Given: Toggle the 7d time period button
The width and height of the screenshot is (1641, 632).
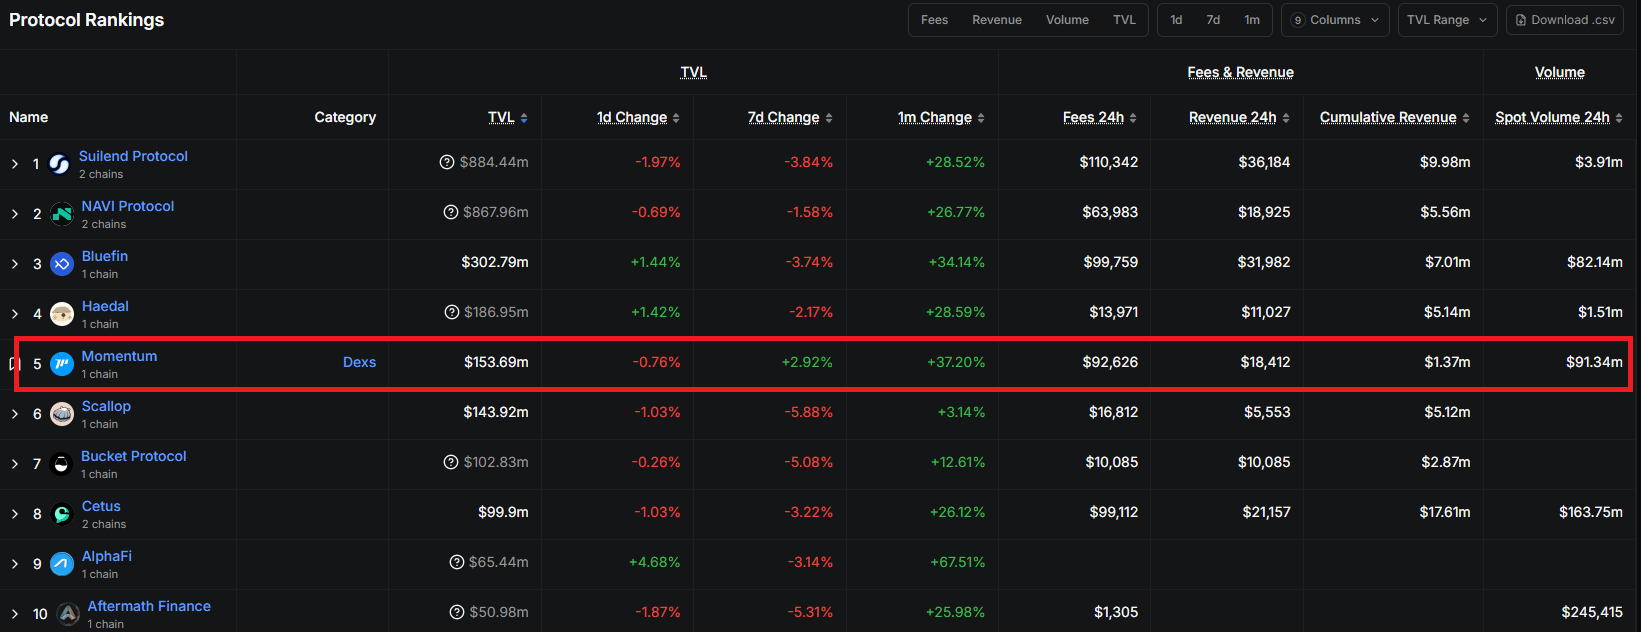Looking at the screenshot, I should click(x=1213, y=20).
